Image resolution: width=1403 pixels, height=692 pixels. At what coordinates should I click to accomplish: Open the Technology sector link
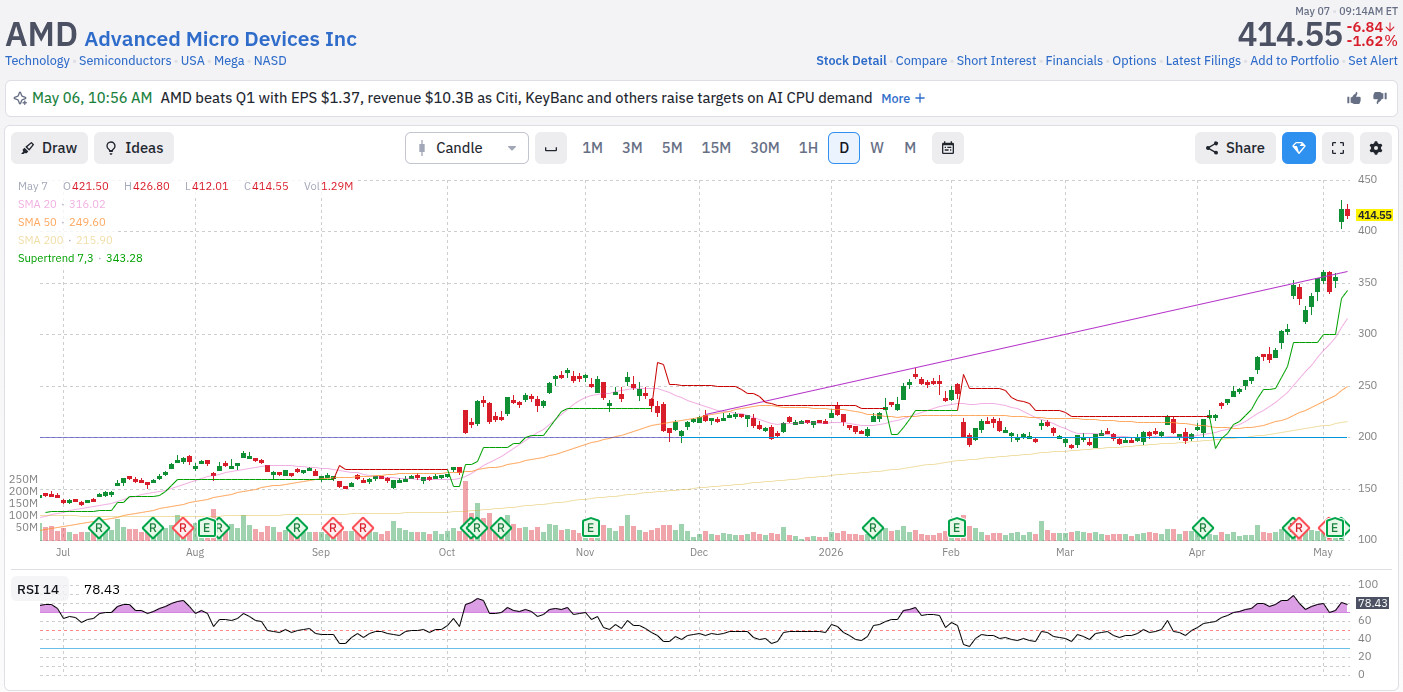coord(37,61)
